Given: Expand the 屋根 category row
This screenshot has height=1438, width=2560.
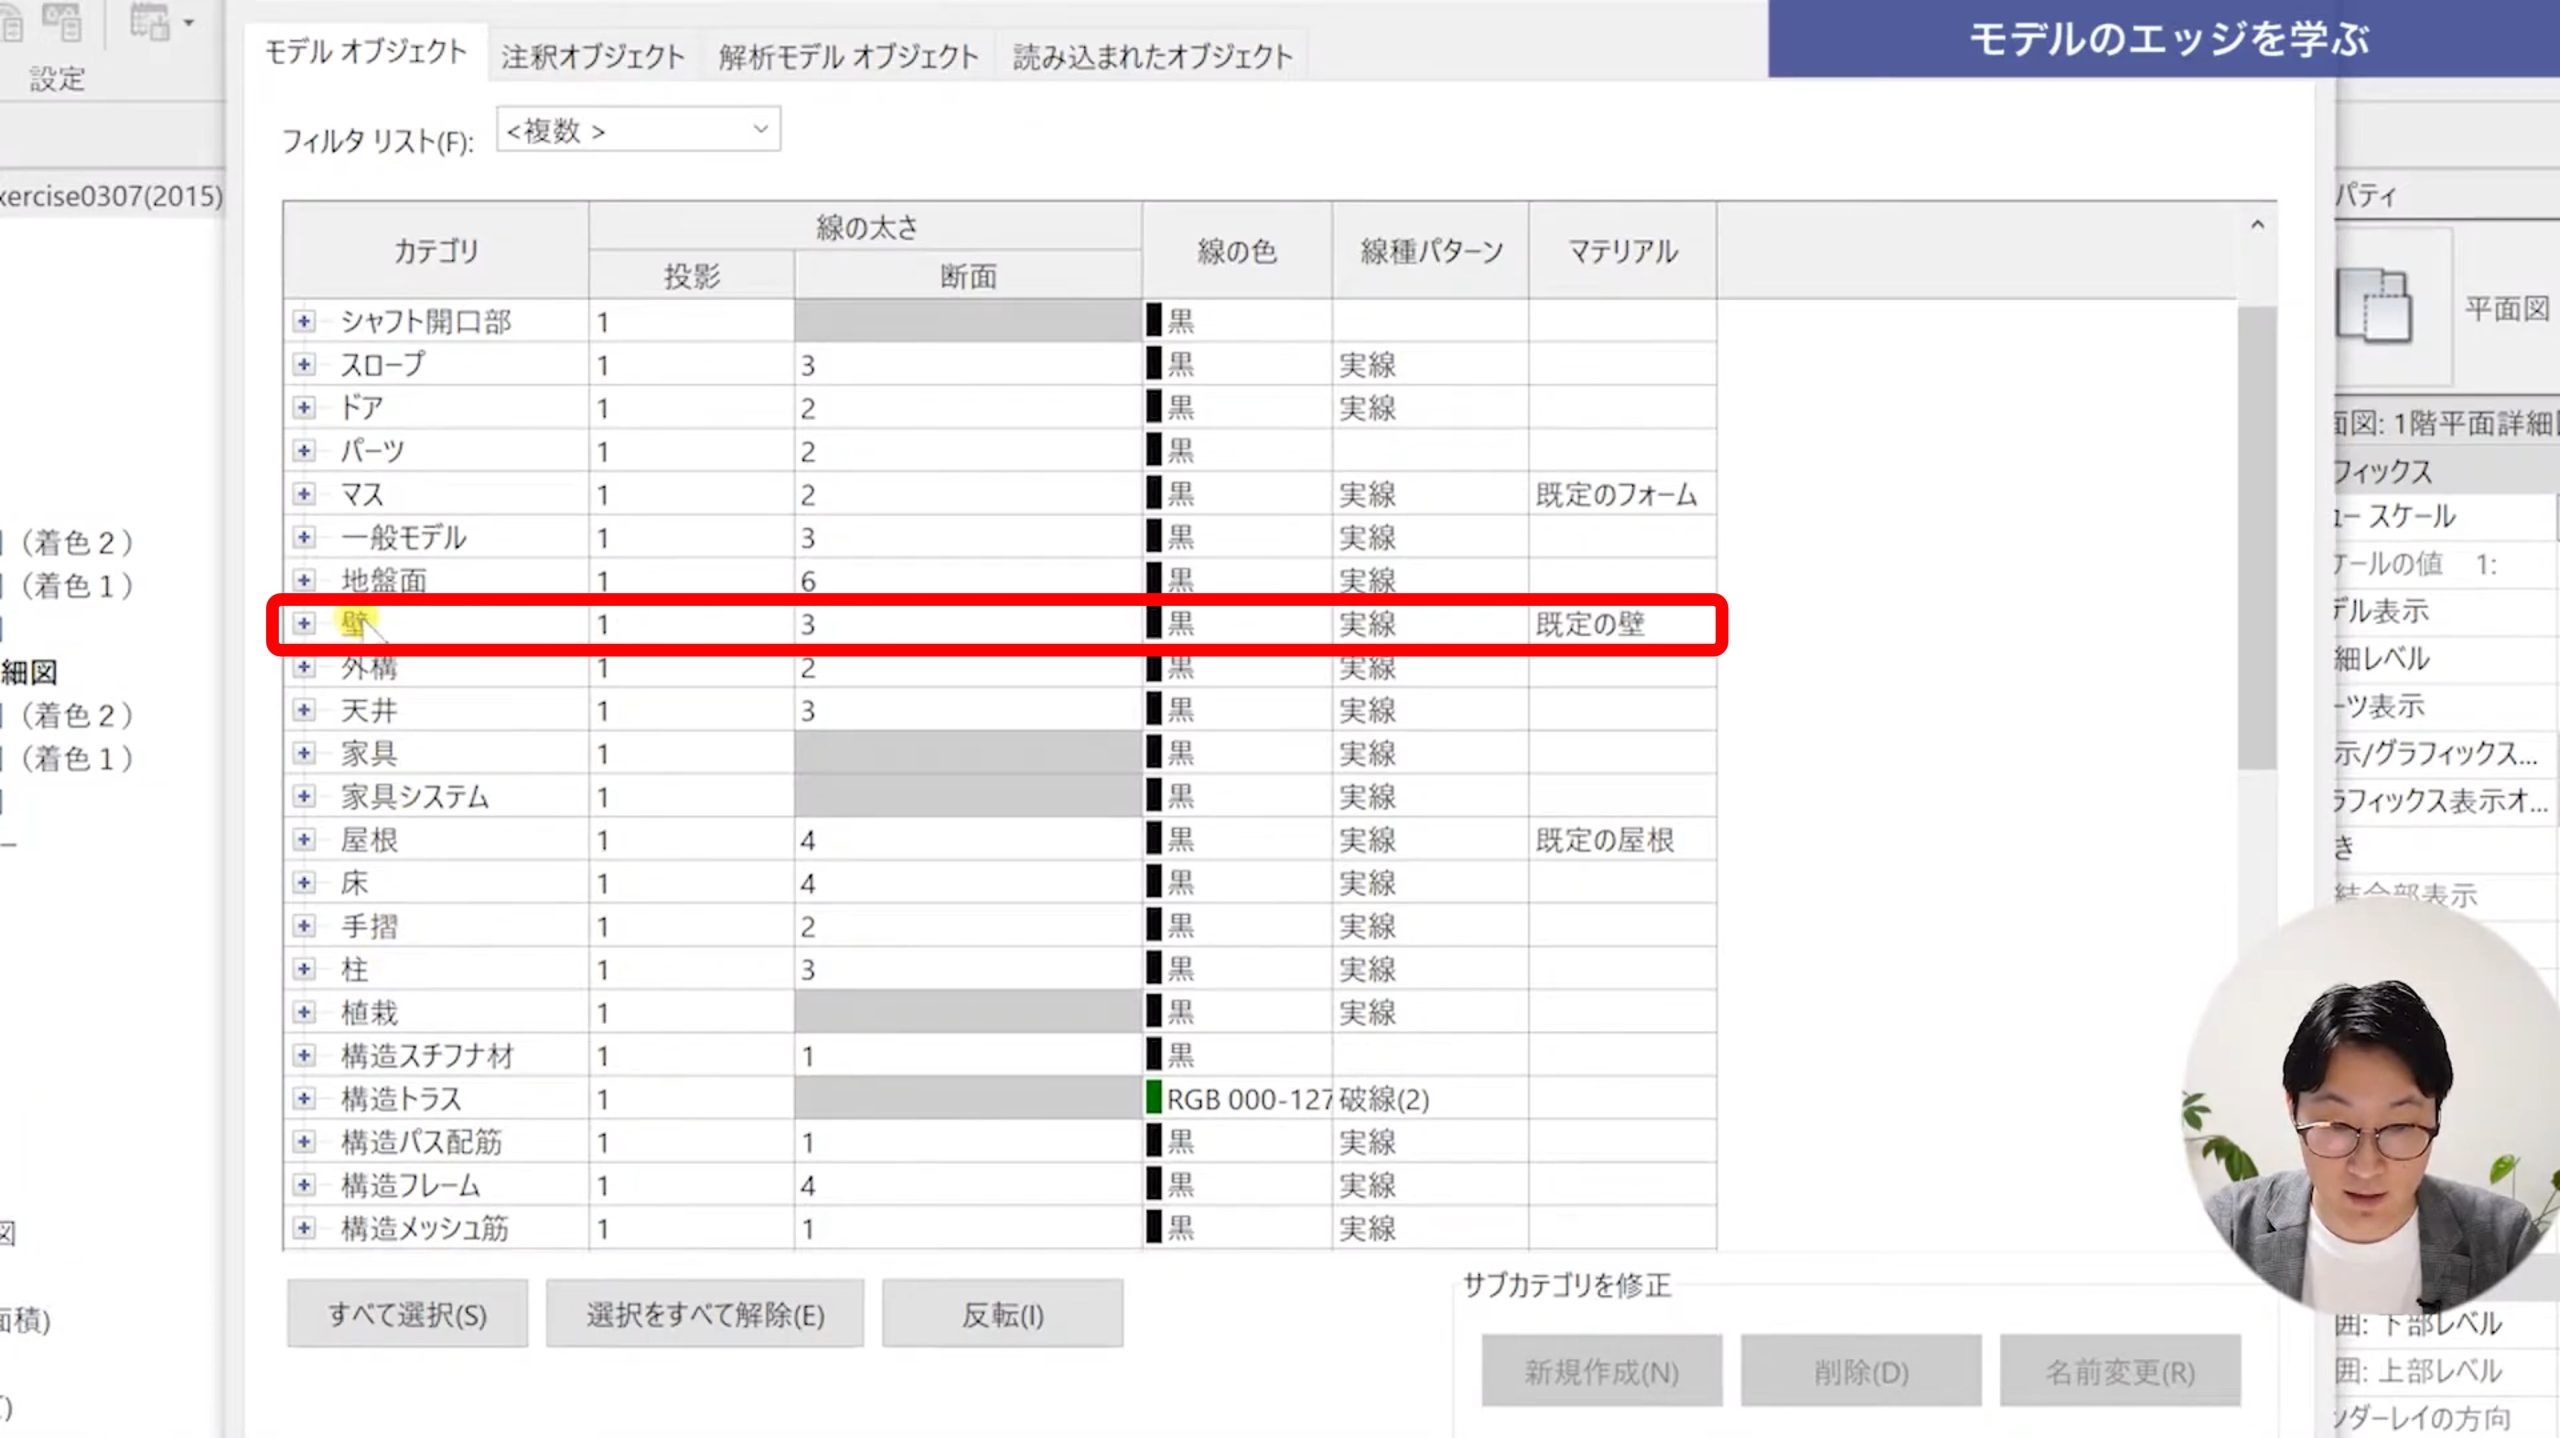Looking at the screenshot, I should pos(304,839).
